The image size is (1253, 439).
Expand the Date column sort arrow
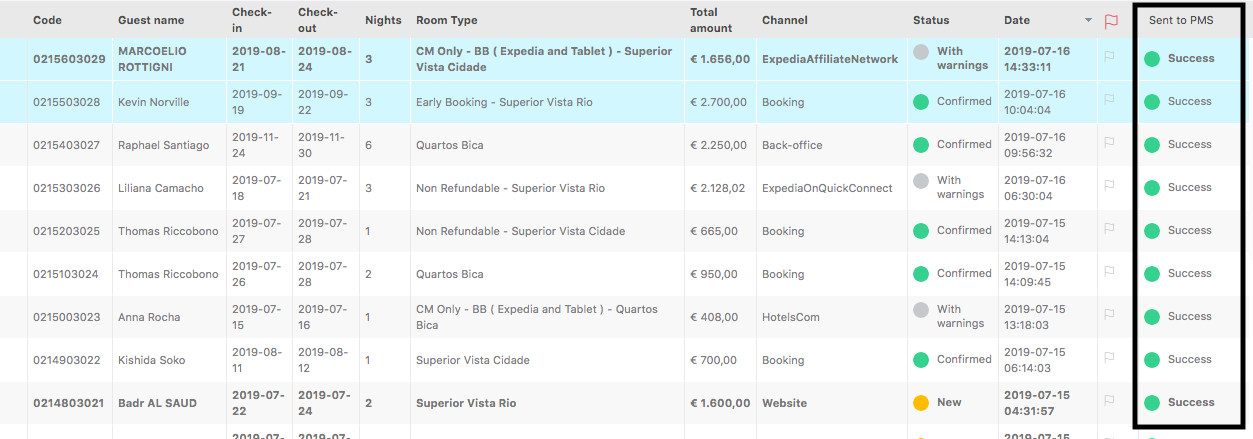pyautogui.click(x=1088, y=21)
